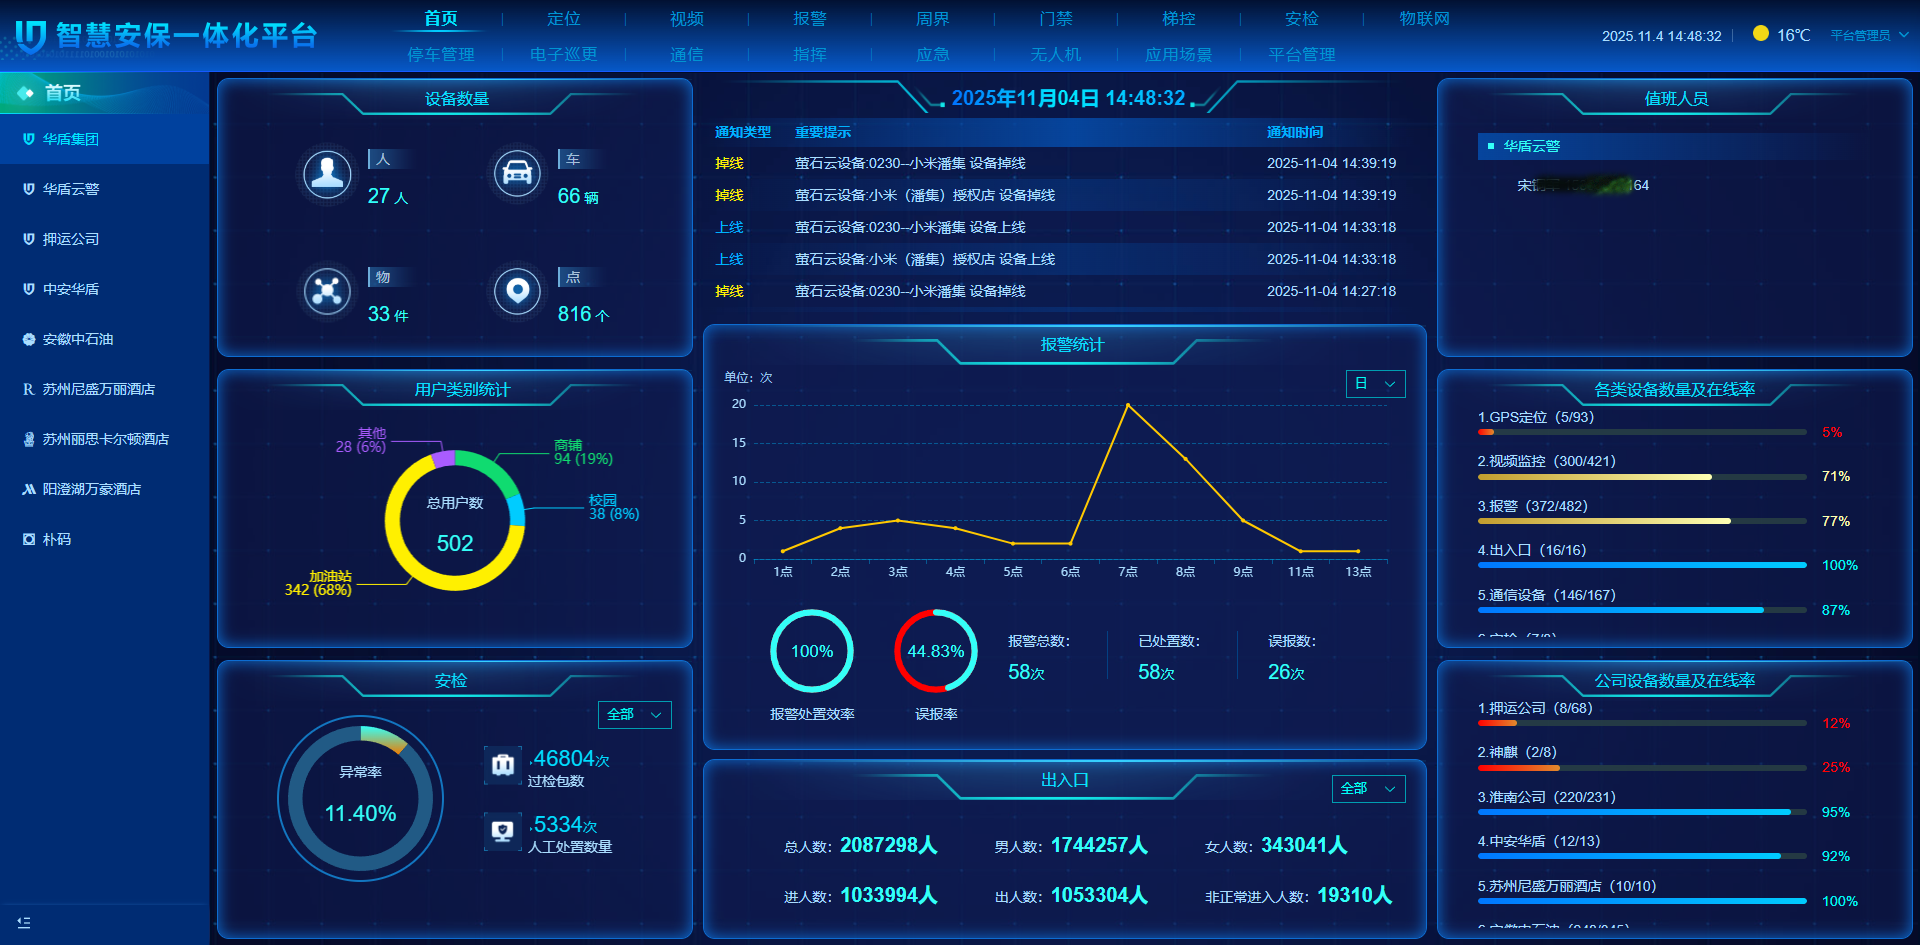
Task: Click the person count icon in 设备数量
Action: (327, 174)
